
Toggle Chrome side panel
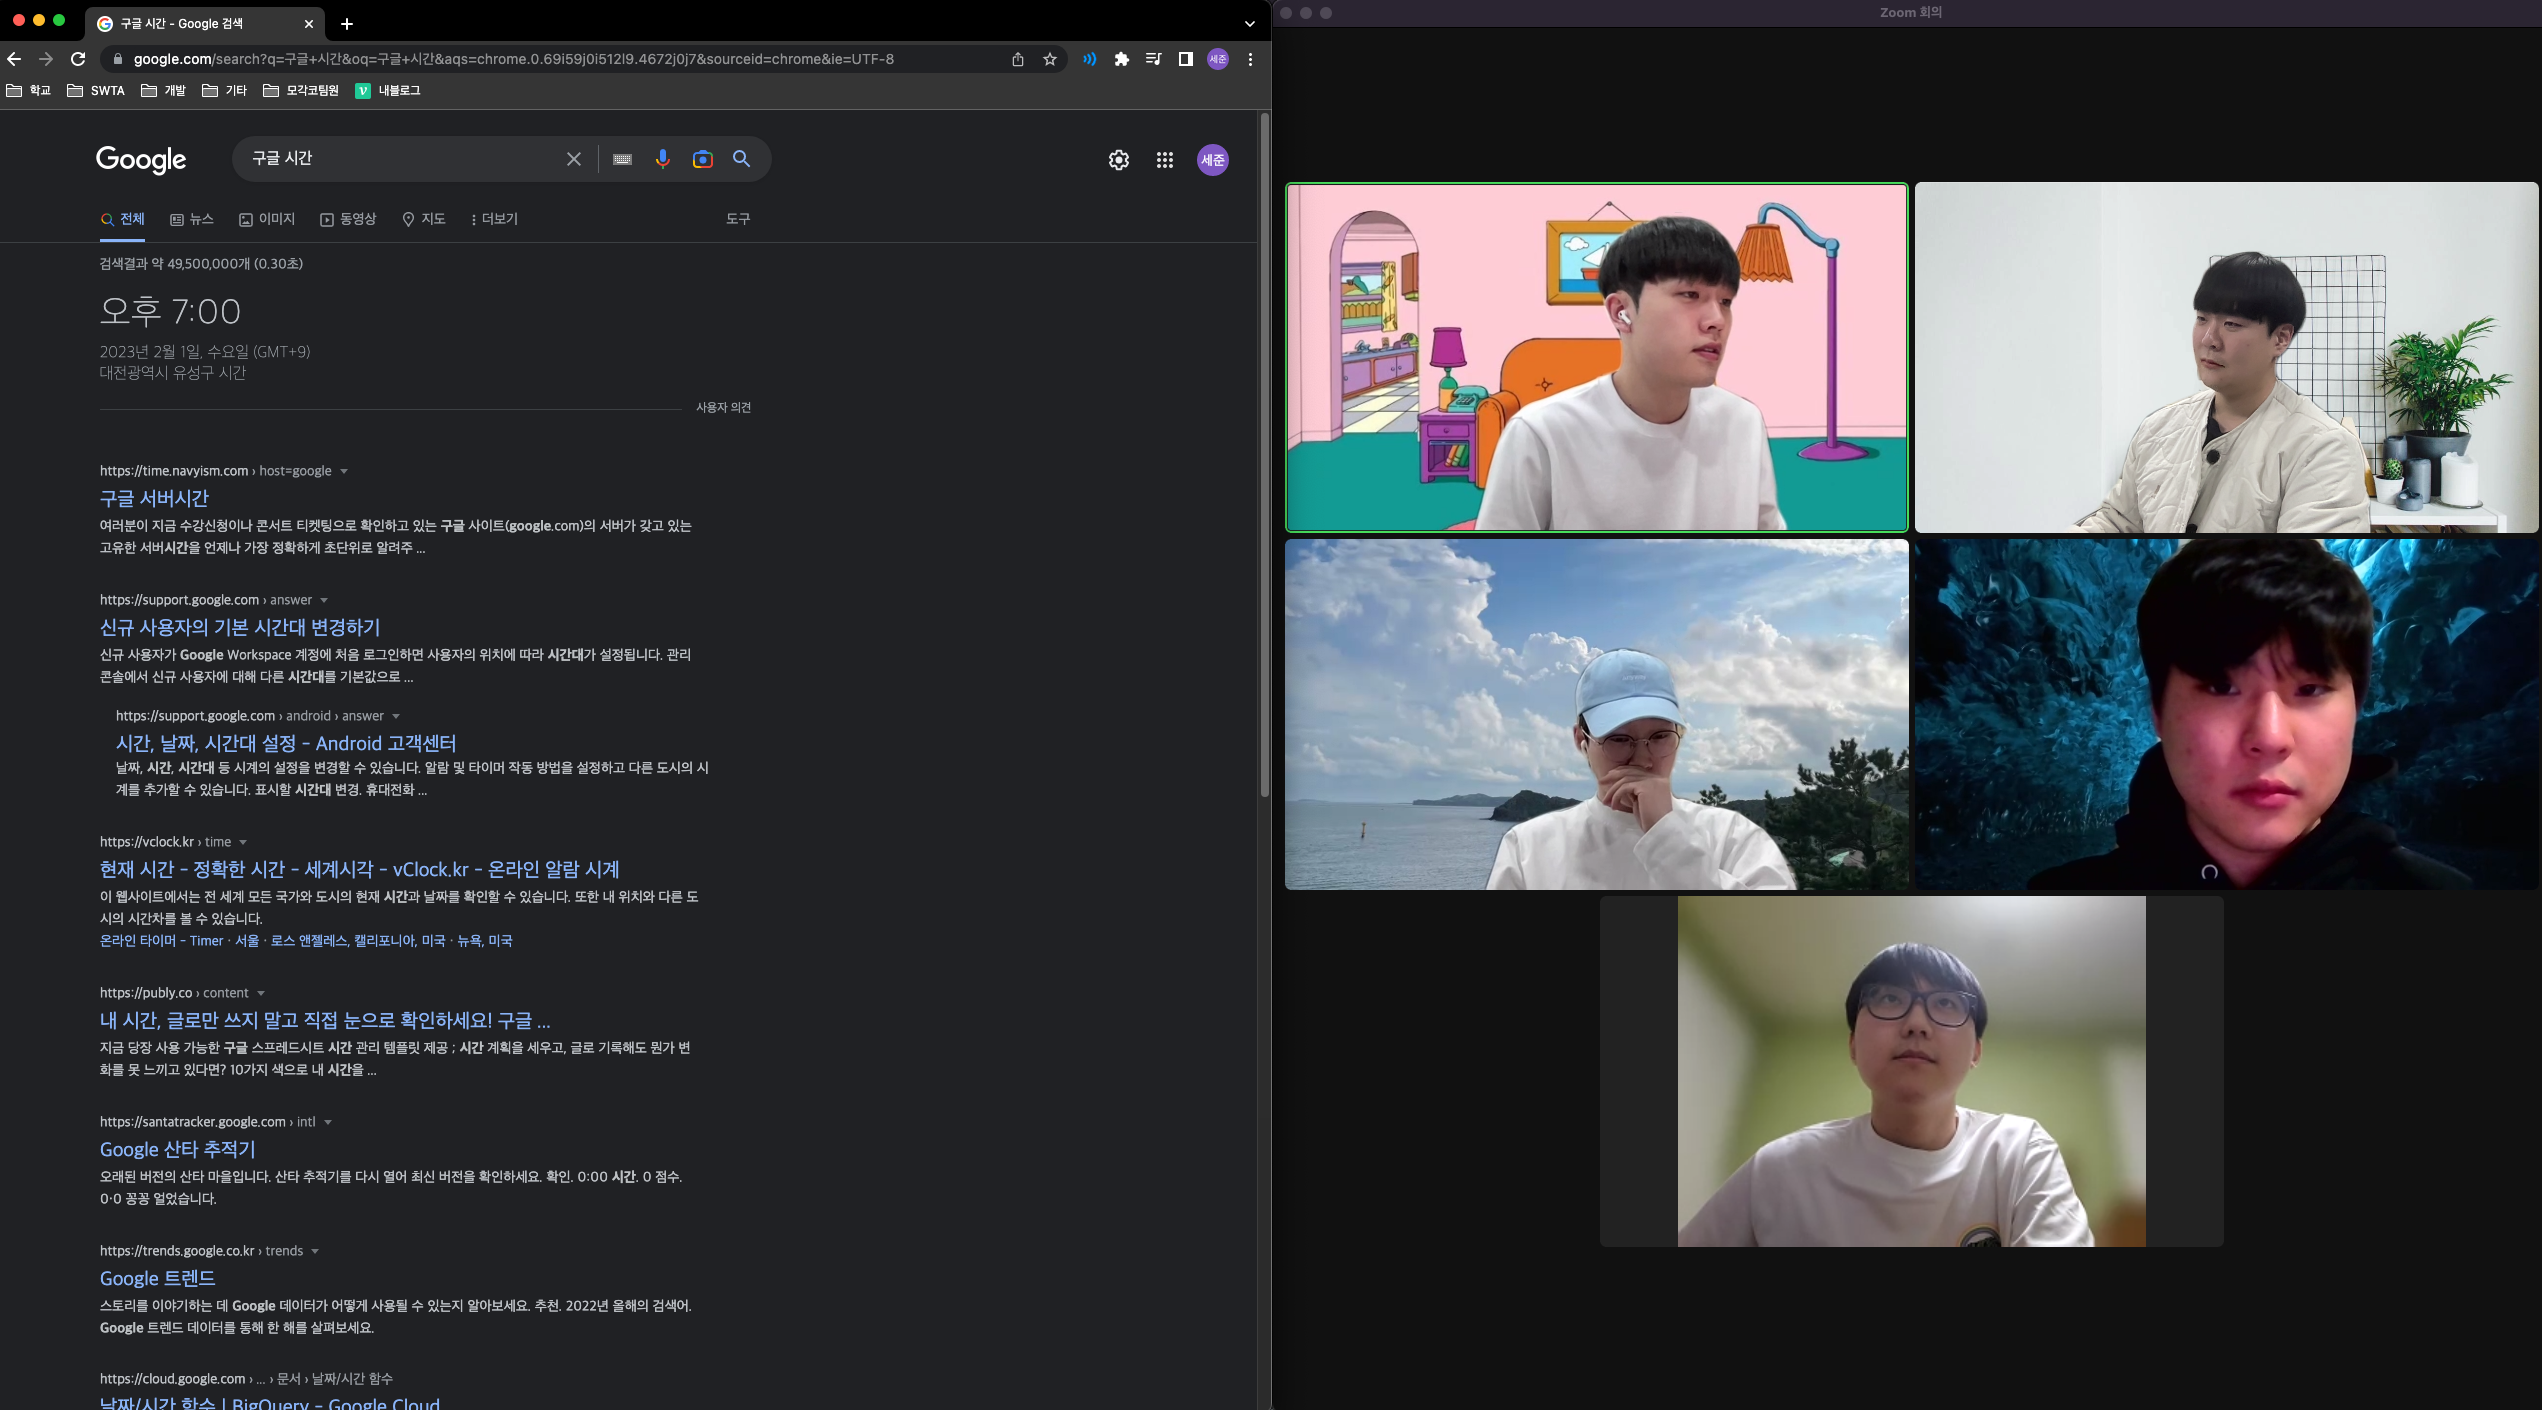[x=1186, y=59]
